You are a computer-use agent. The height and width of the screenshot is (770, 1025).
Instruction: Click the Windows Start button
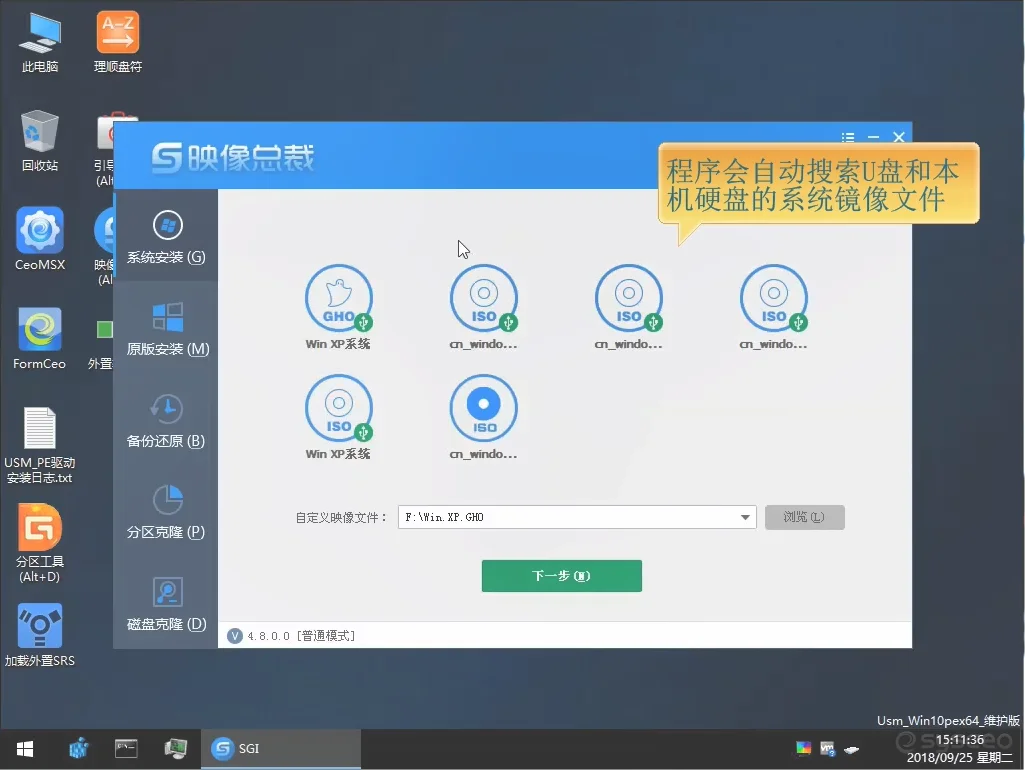point(24,748)
